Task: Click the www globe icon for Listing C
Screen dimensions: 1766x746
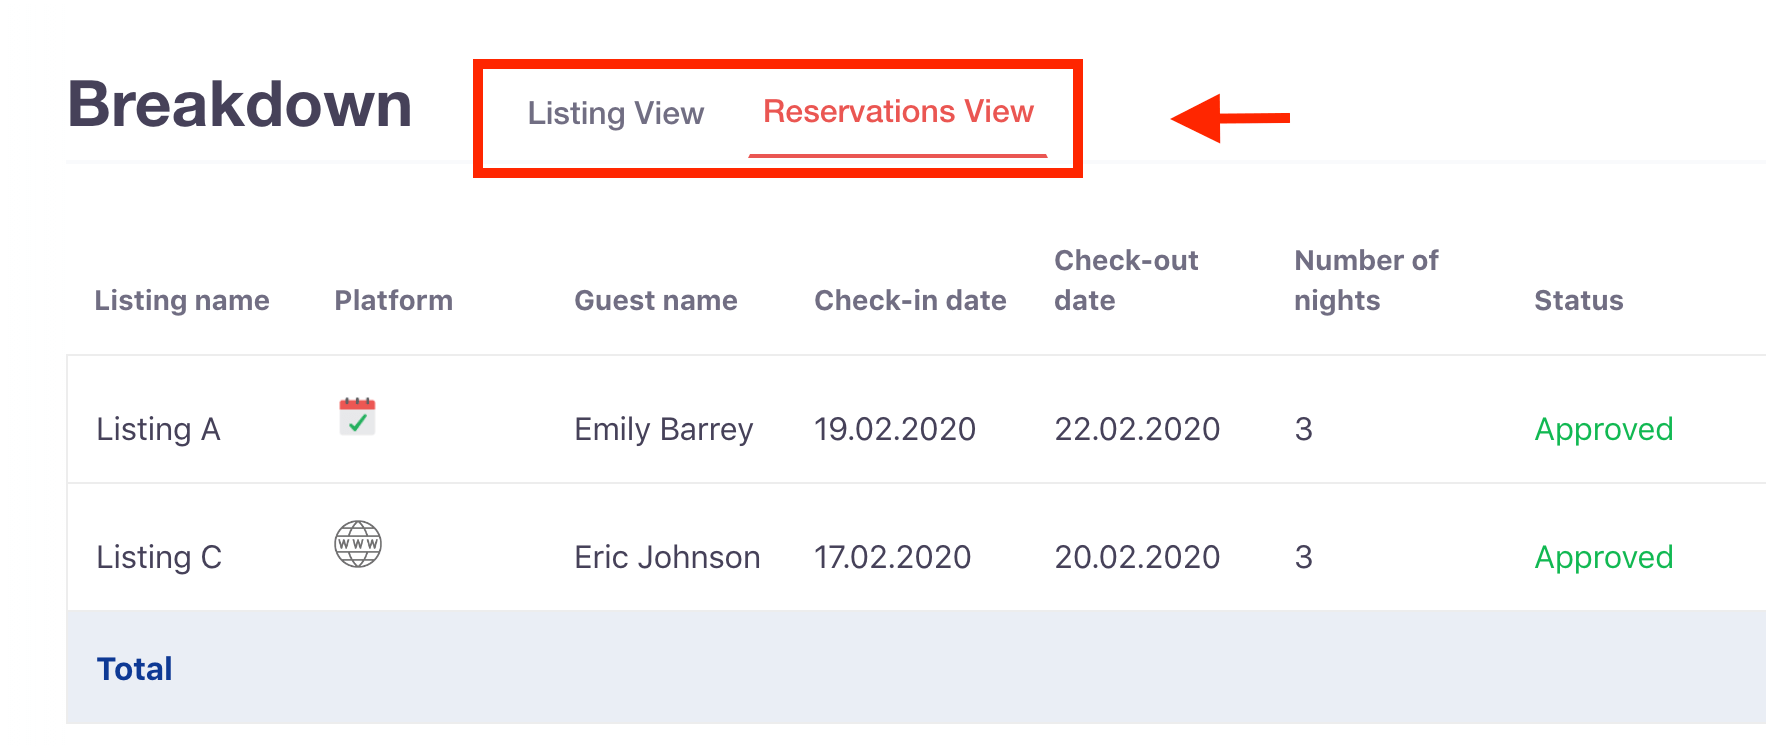Action: [x=358, y=544]
